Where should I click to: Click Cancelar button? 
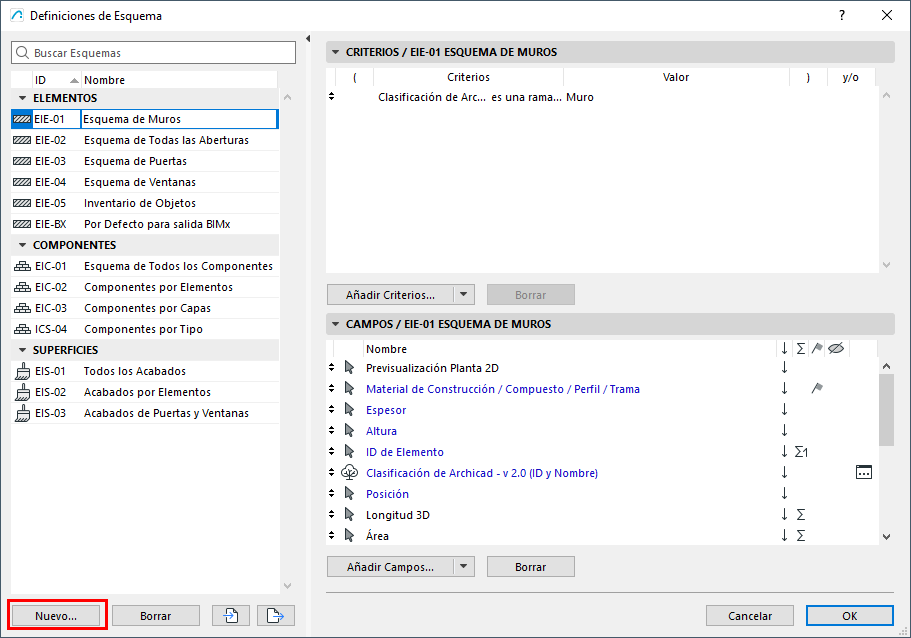pyautogui.click(x=750, y=615)
